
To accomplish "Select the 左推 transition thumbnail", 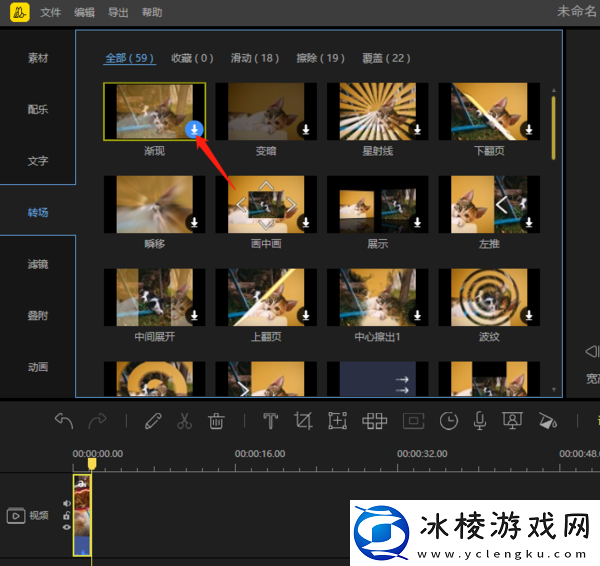I will point(489,204).
